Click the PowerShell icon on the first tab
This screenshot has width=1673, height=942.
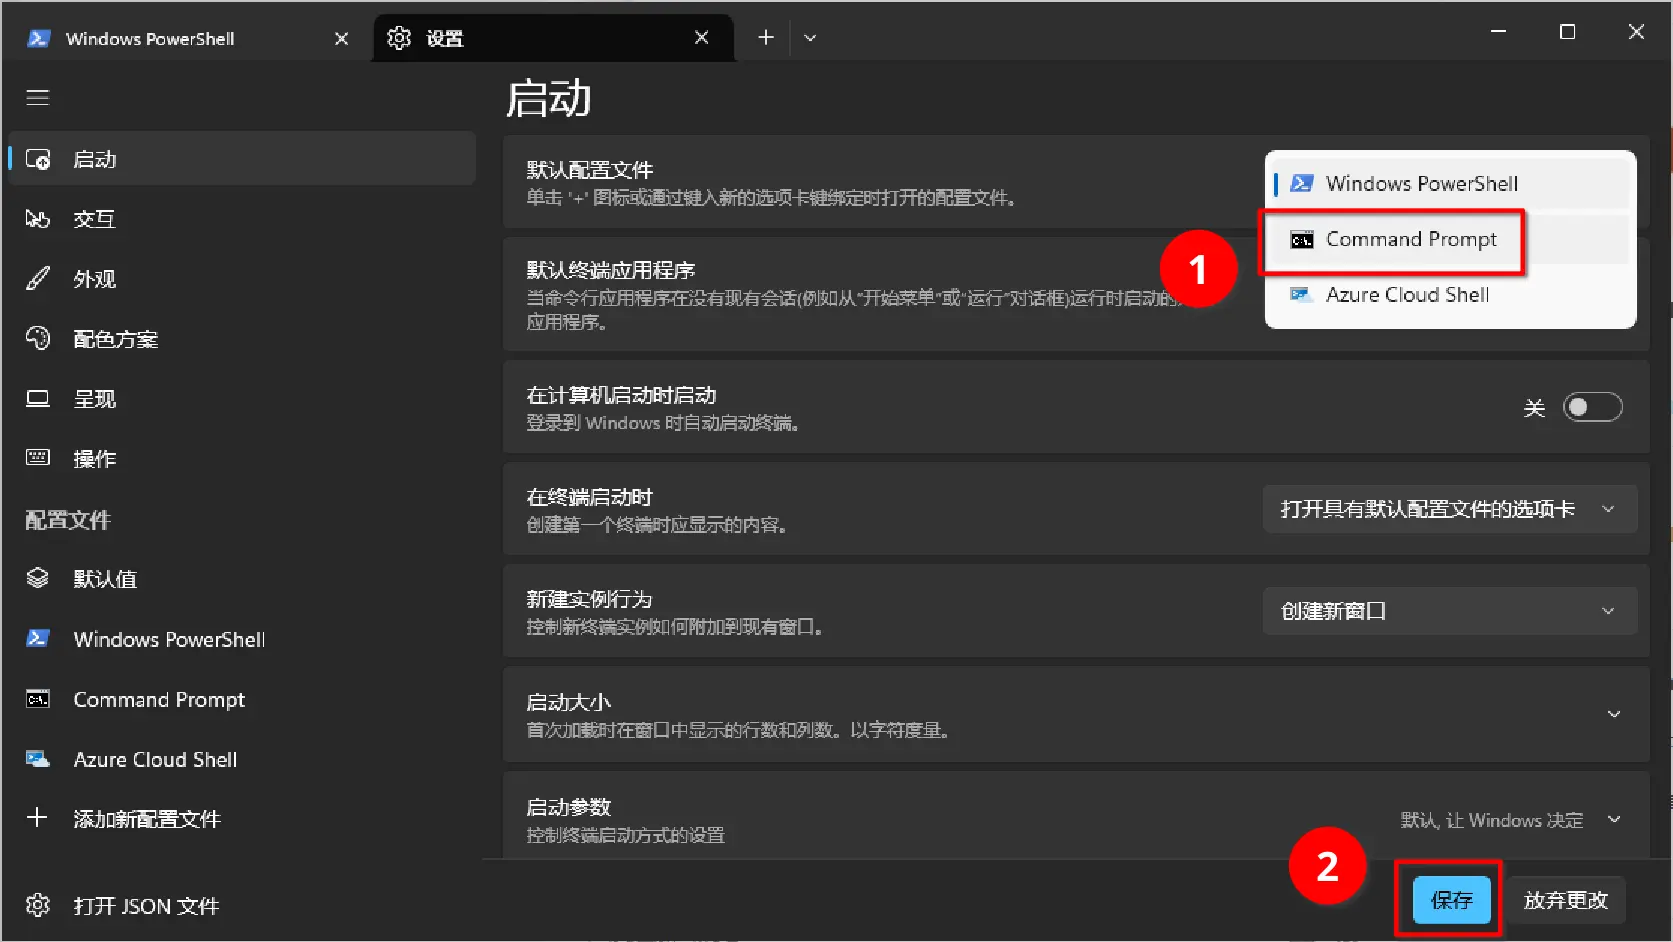39,38
